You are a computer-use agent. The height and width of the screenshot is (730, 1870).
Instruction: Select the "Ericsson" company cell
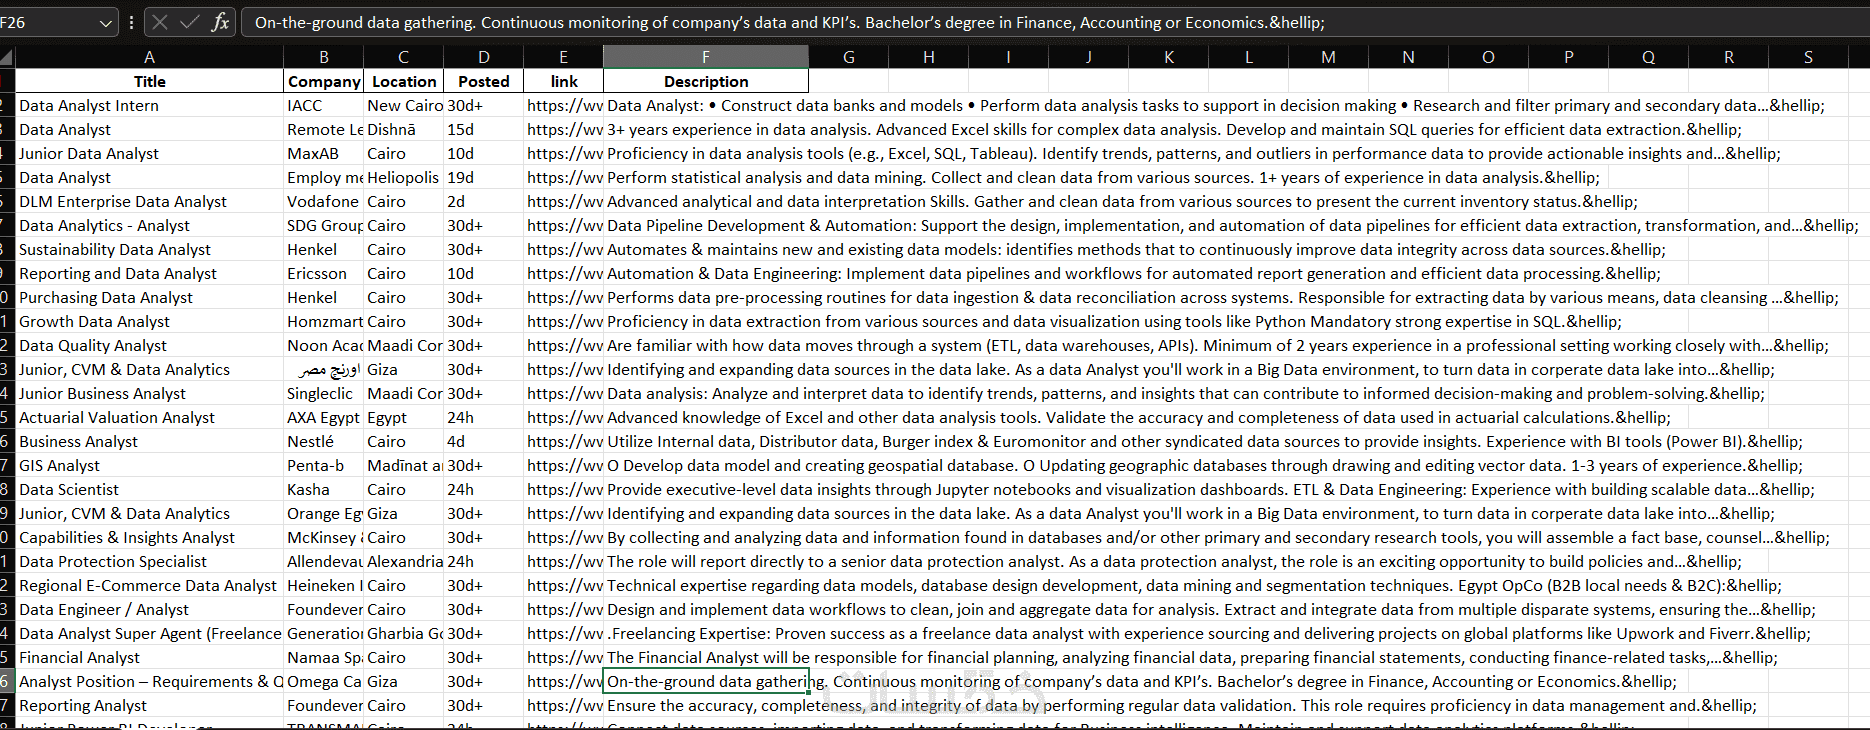coord(323,273)
